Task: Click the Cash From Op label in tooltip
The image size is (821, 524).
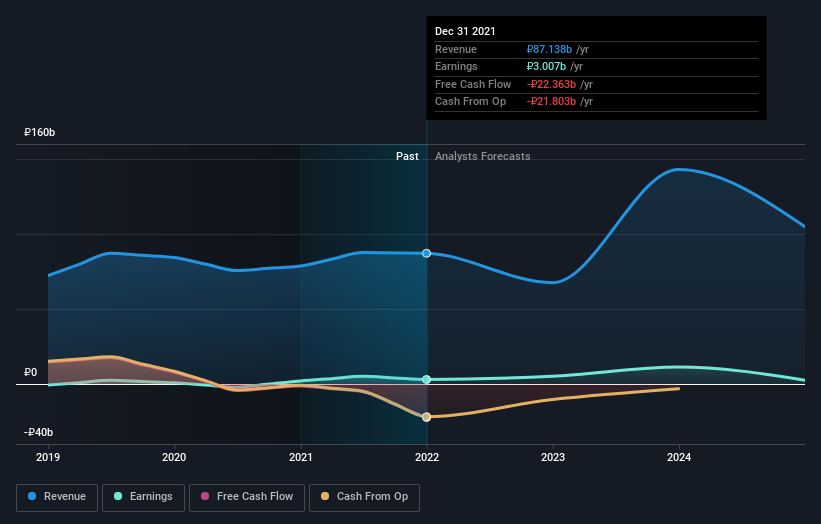Action: coord(470,102)
